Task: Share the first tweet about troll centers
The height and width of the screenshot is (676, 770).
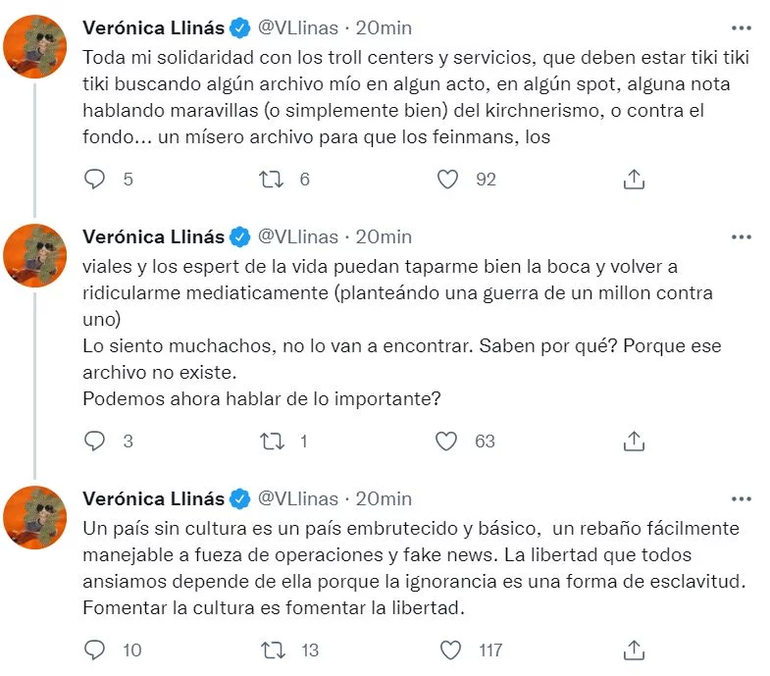Action: (x=633, y=180)
